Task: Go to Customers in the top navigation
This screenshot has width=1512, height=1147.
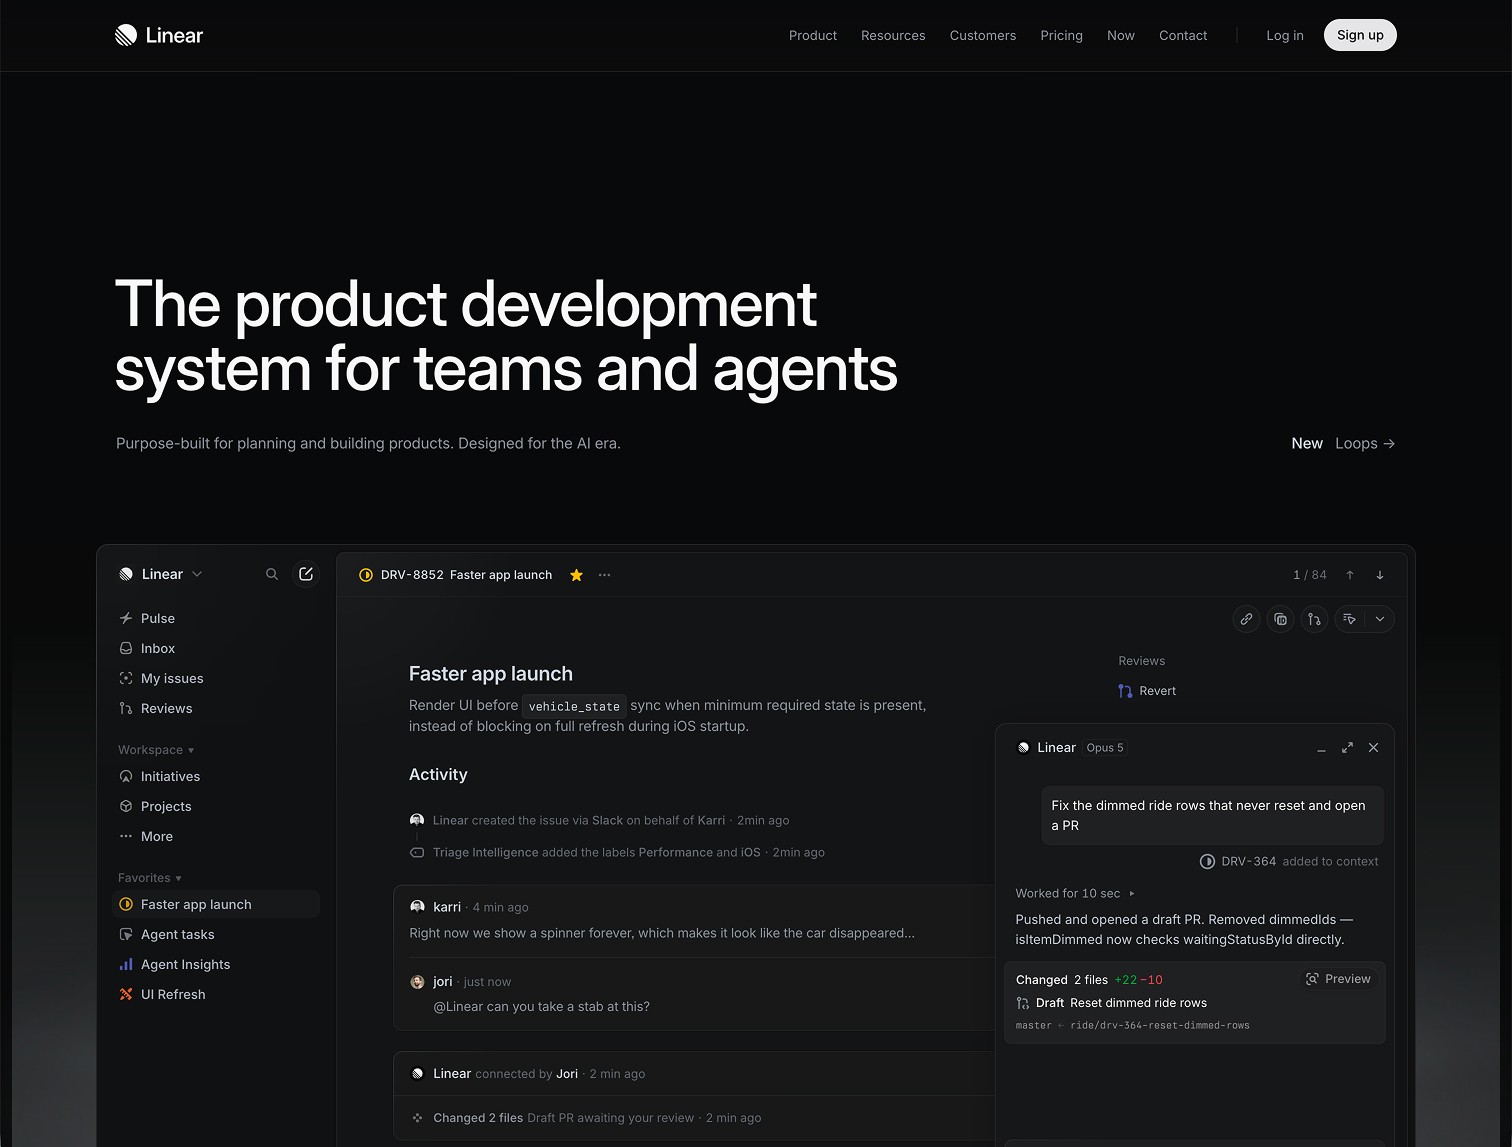Action: 983,35
